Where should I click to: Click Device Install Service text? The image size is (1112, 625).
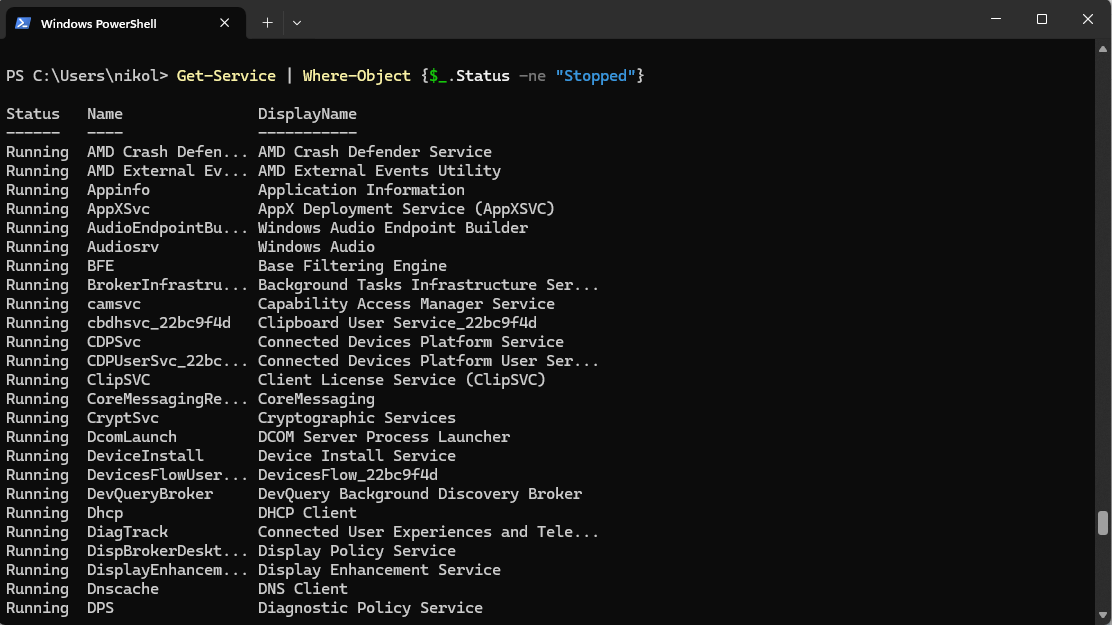pos(357,456)
